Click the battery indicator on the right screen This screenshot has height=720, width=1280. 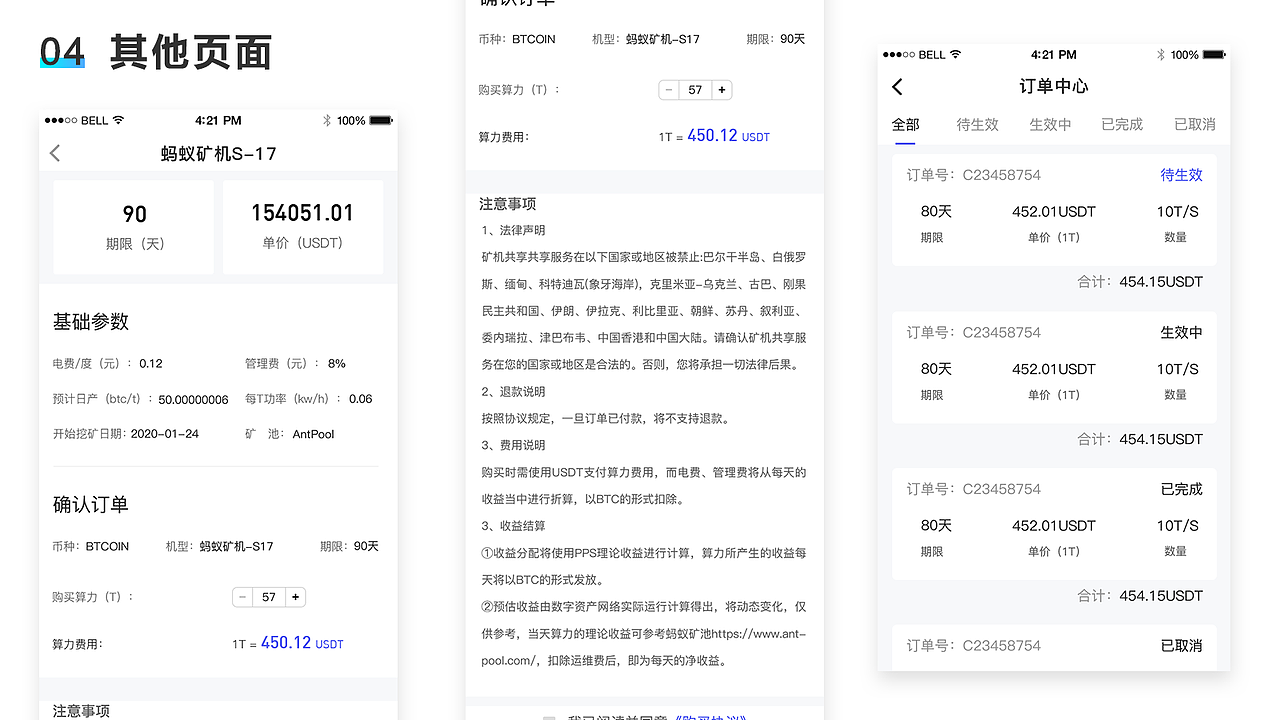click(1211, 55)
